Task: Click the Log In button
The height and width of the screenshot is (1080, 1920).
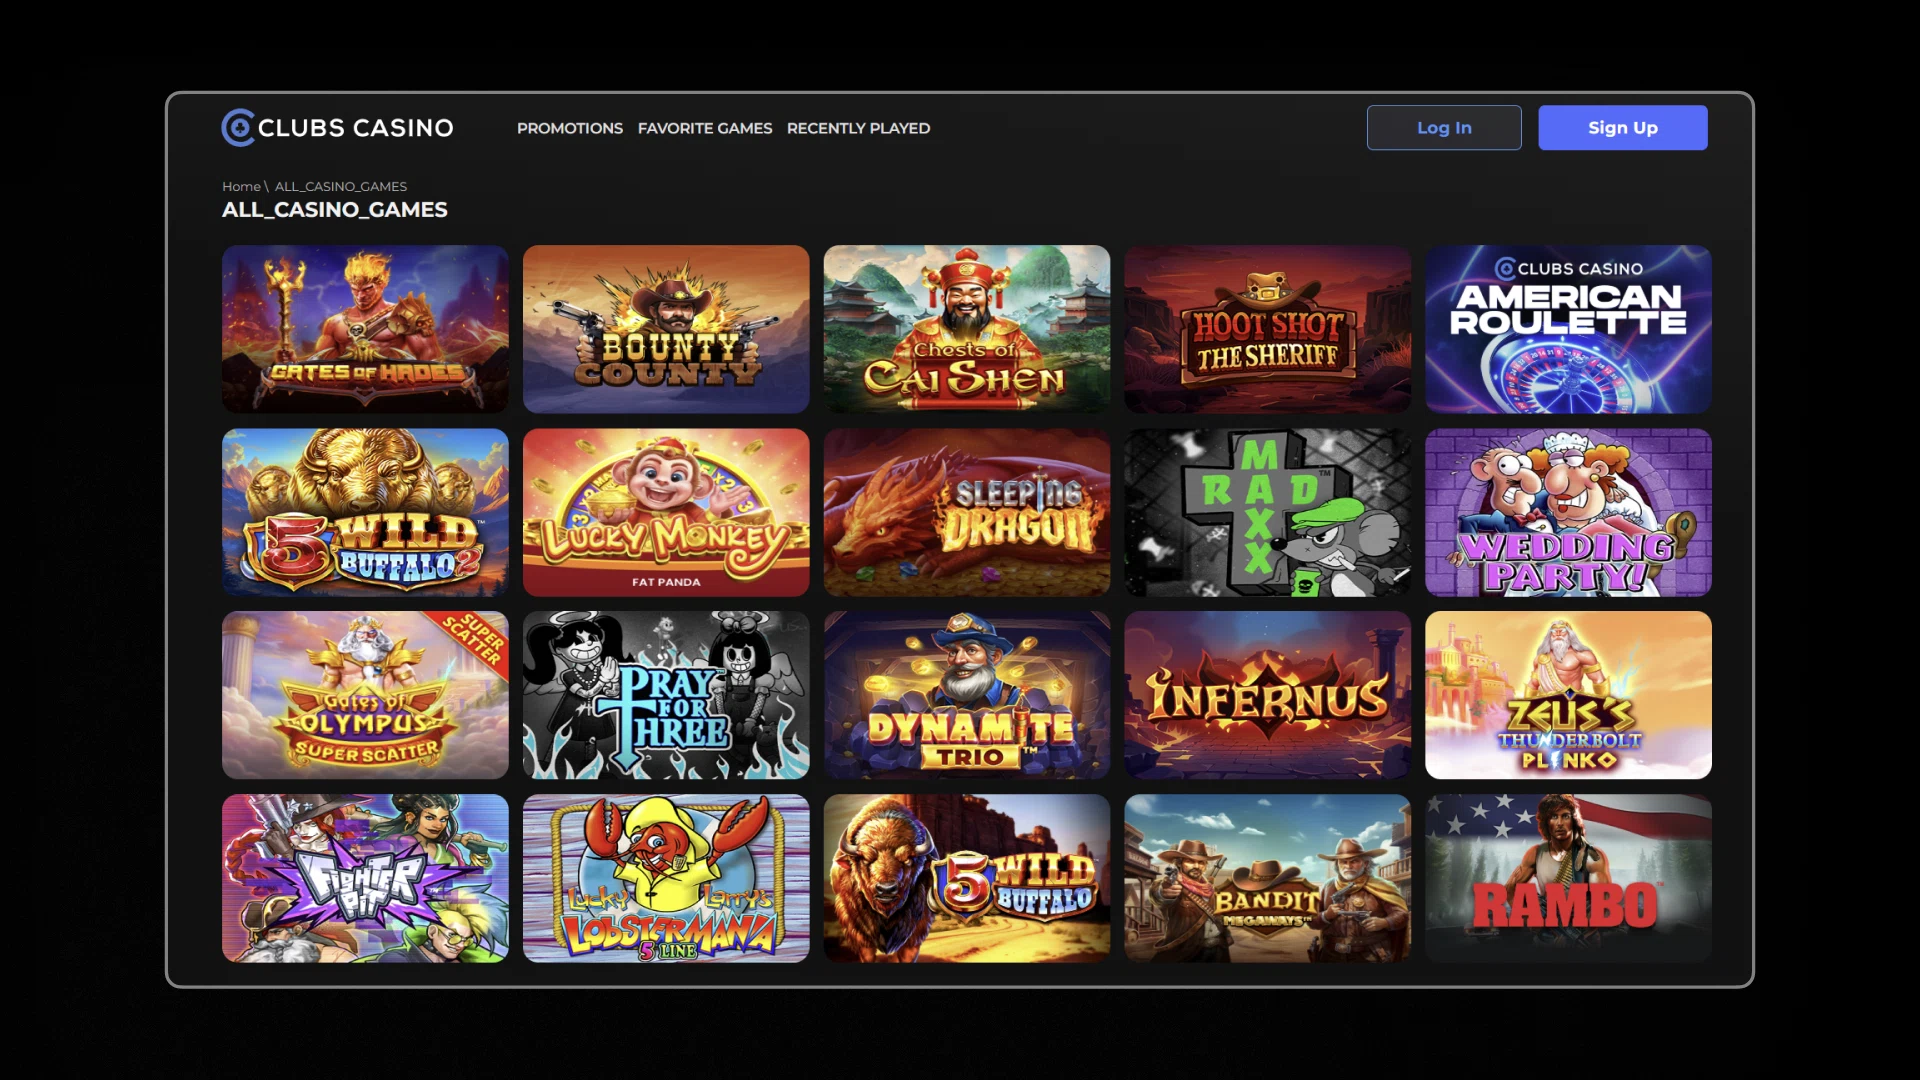Action: (1444, 128)
